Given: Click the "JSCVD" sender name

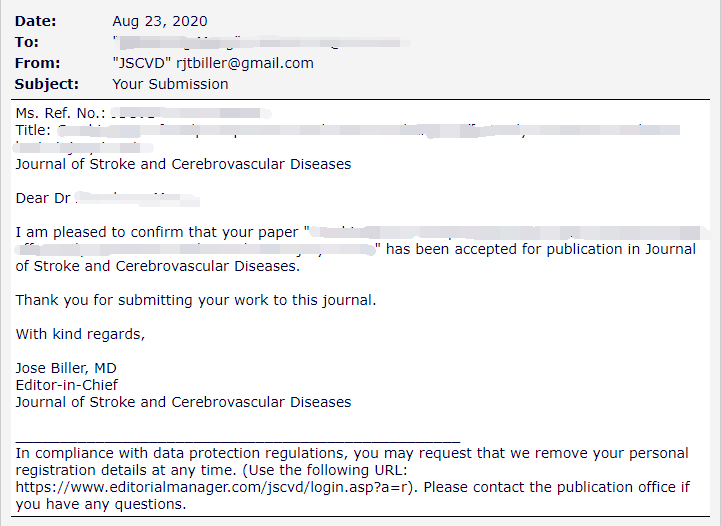Looking at the screenshot, I should tap(142, 63).
